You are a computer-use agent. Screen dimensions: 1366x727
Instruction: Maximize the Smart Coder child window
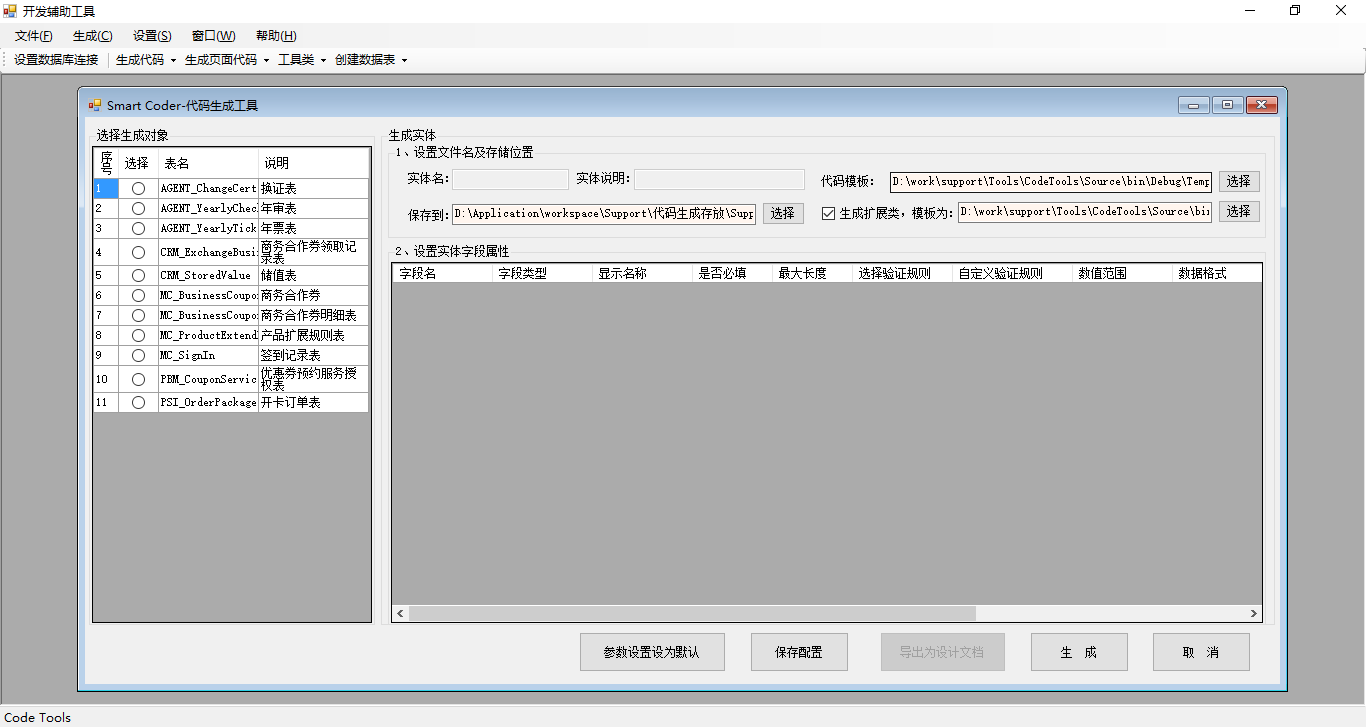coord(1227,105)
